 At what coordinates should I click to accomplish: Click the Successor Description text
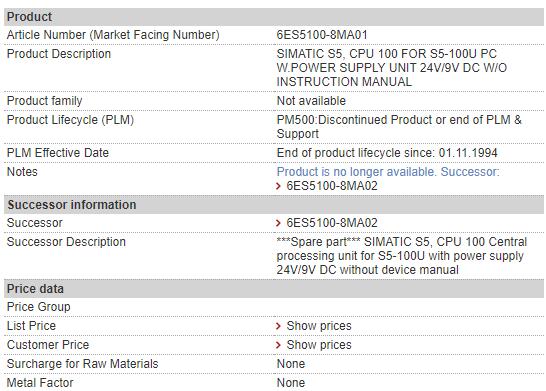coord(402,256)
